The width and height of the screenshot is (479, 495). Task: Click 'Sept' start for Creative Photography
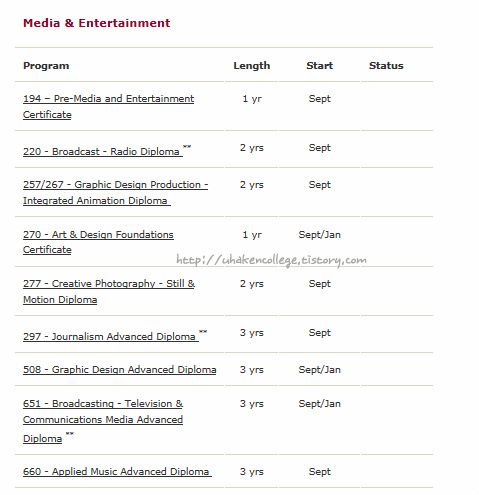[319, 284]
